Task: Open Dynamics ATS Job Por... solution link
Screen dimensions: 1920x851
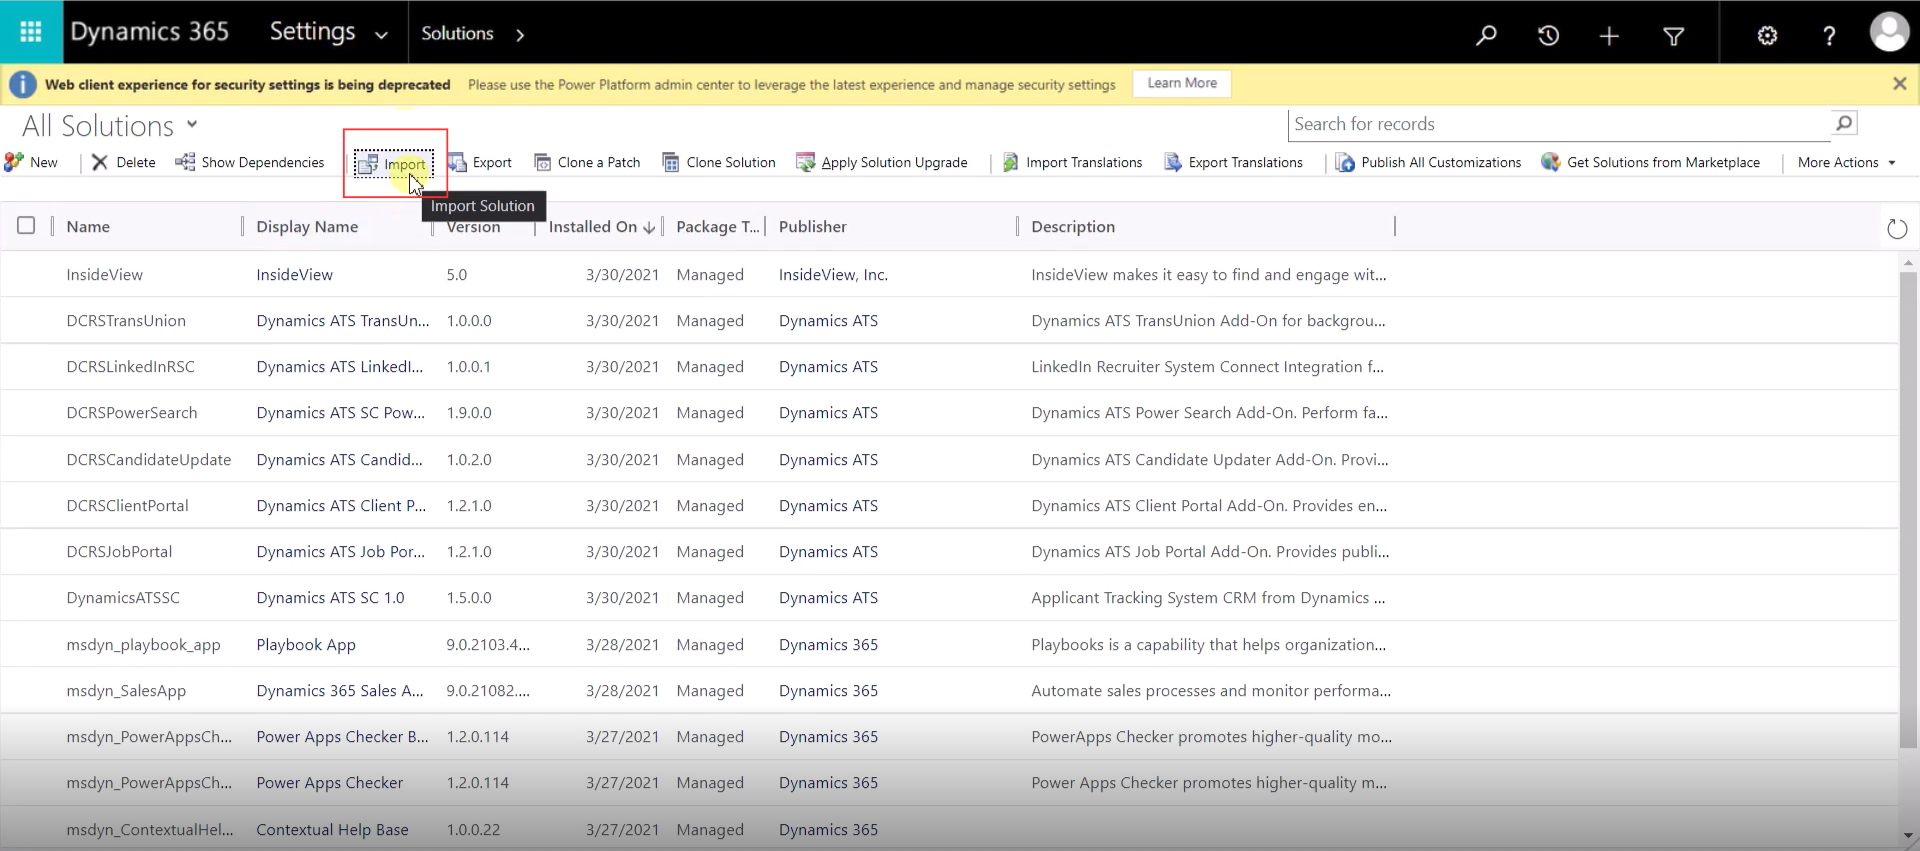Action: point(340,552)
